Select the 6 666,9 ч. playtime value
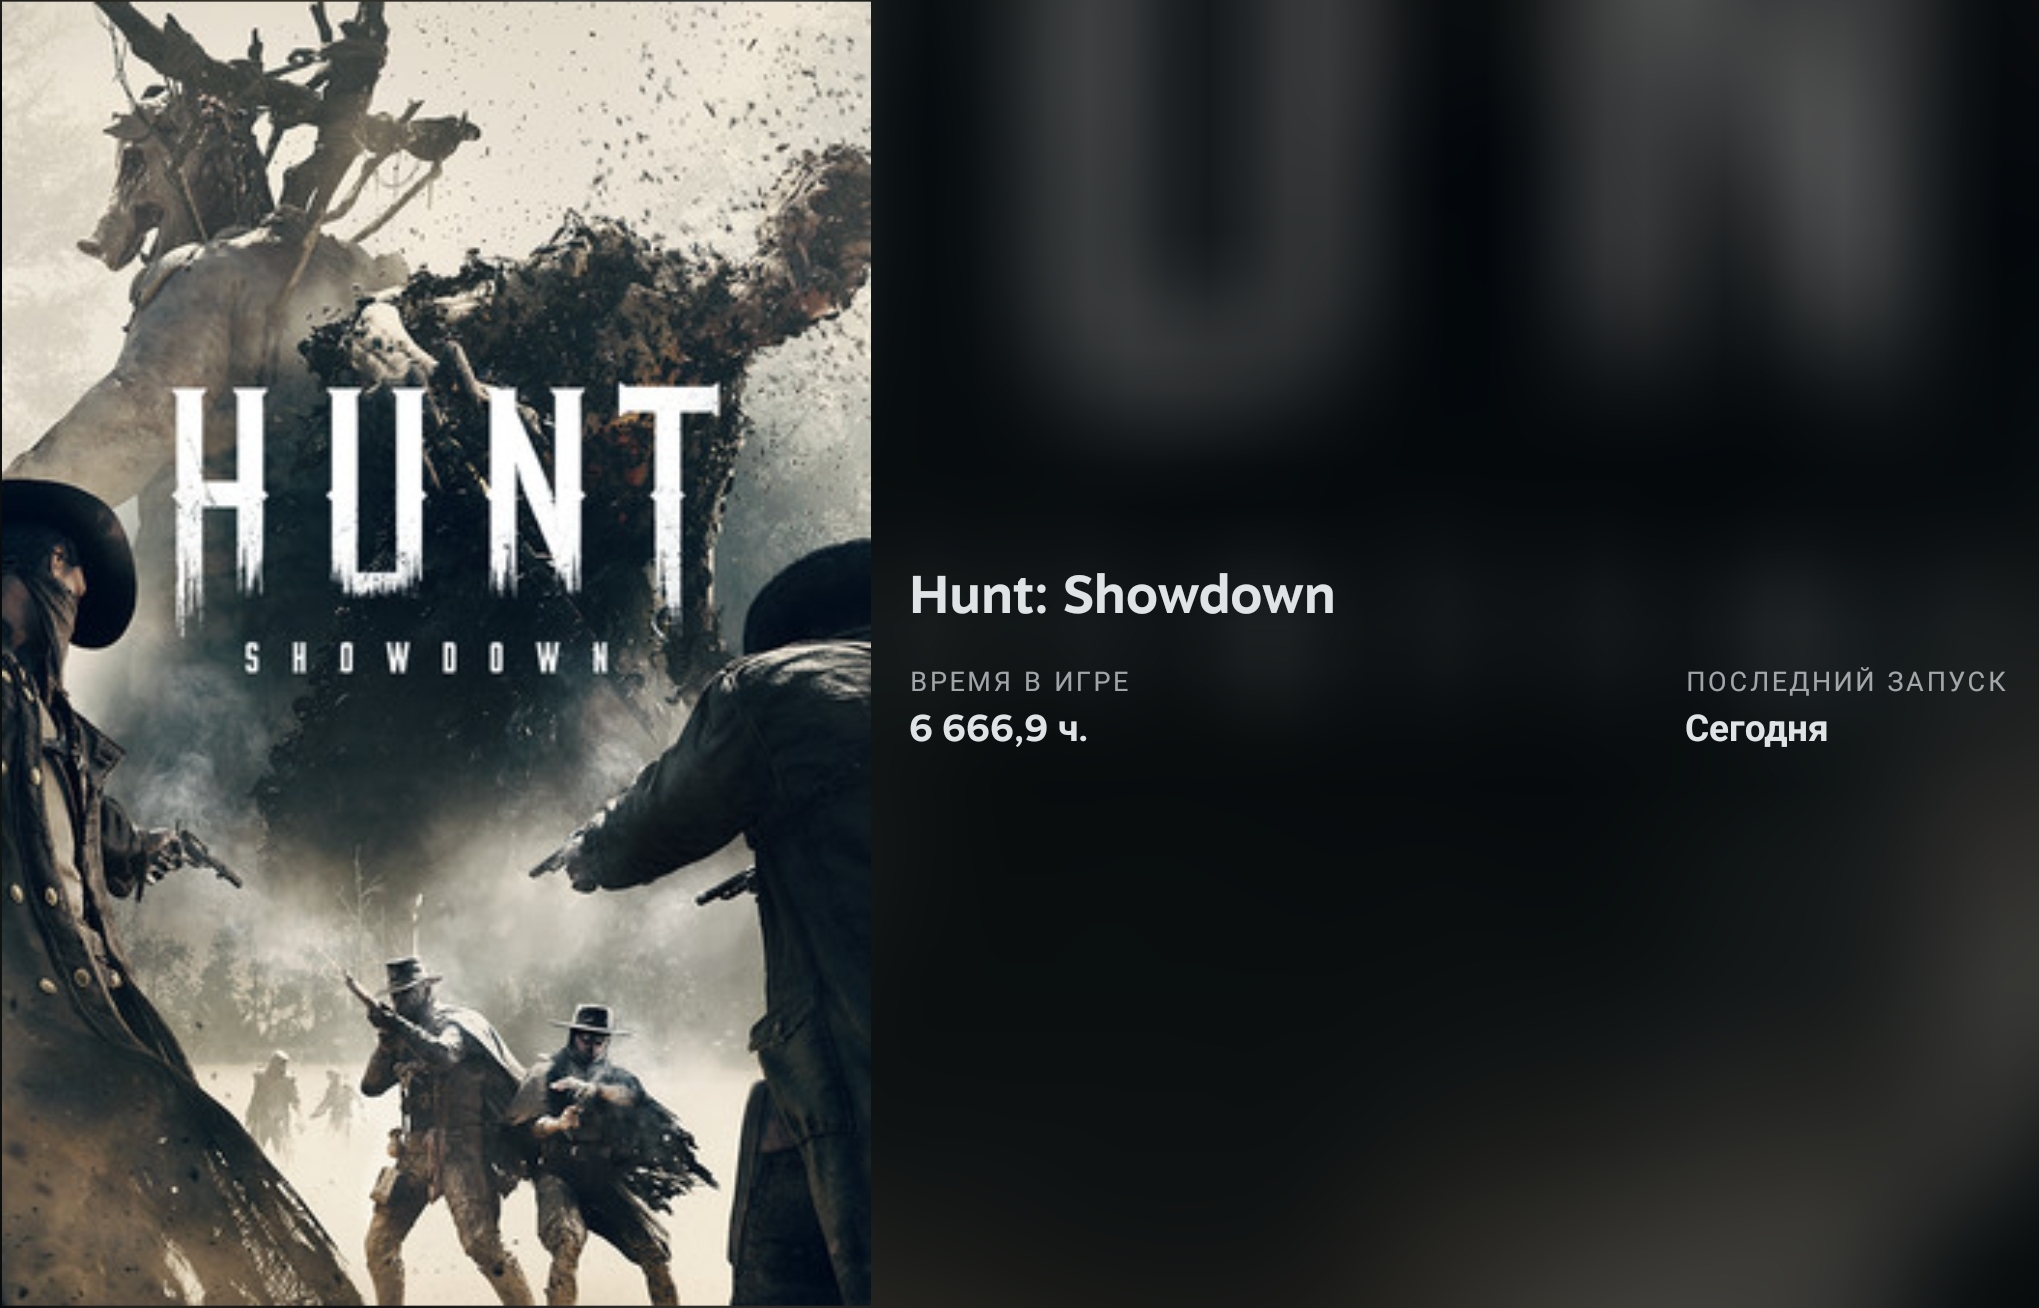The width and height of the screenshot is (2039, 1308). coord(998,729)
